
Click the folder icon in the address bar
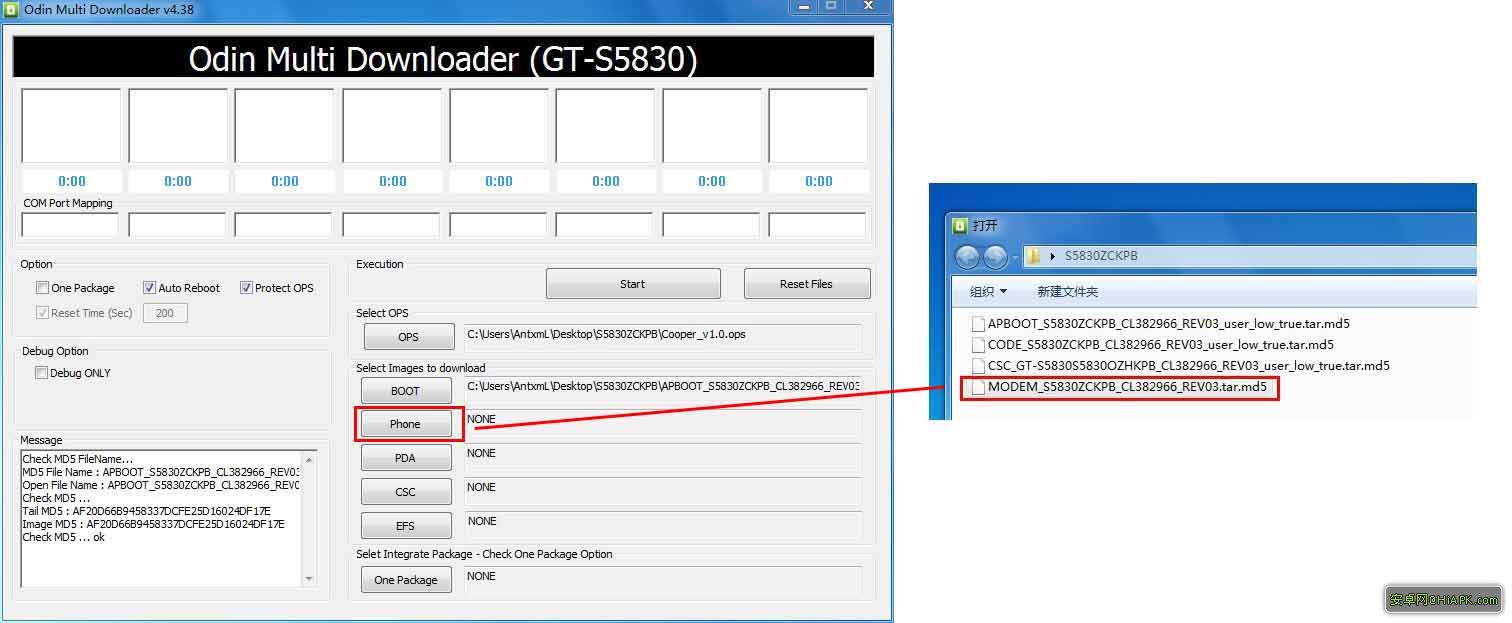(x=1034, y=256)
